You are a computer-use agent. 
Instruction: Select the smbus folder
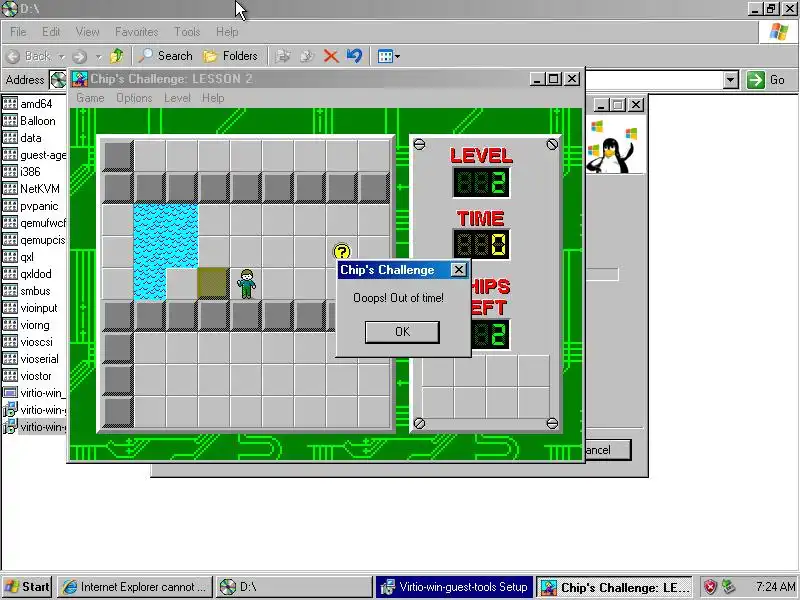[27, 291]
